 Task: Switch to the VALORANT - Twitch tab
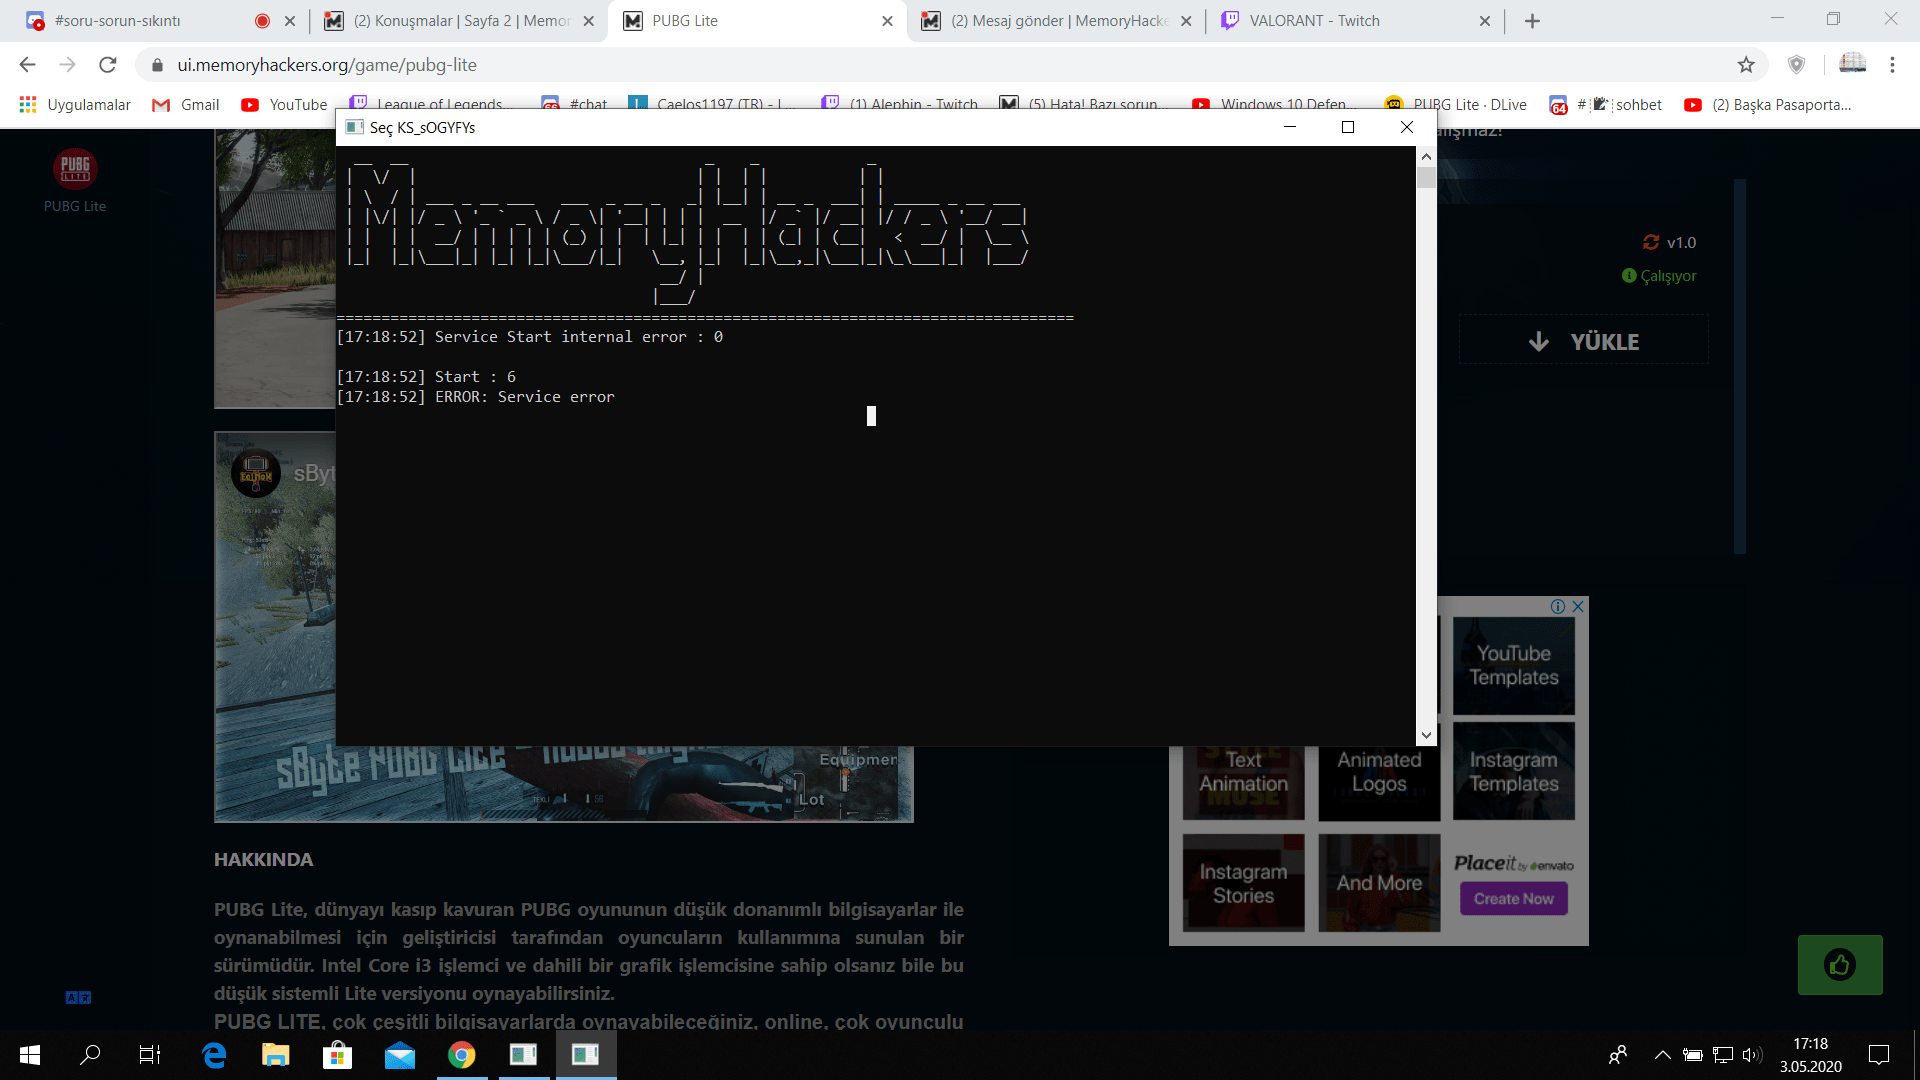tap(1355, 21)
